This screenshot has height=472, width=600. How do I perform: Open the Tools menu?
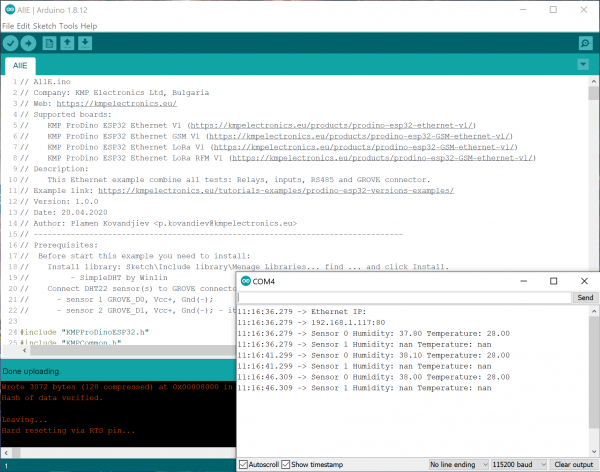70,25
